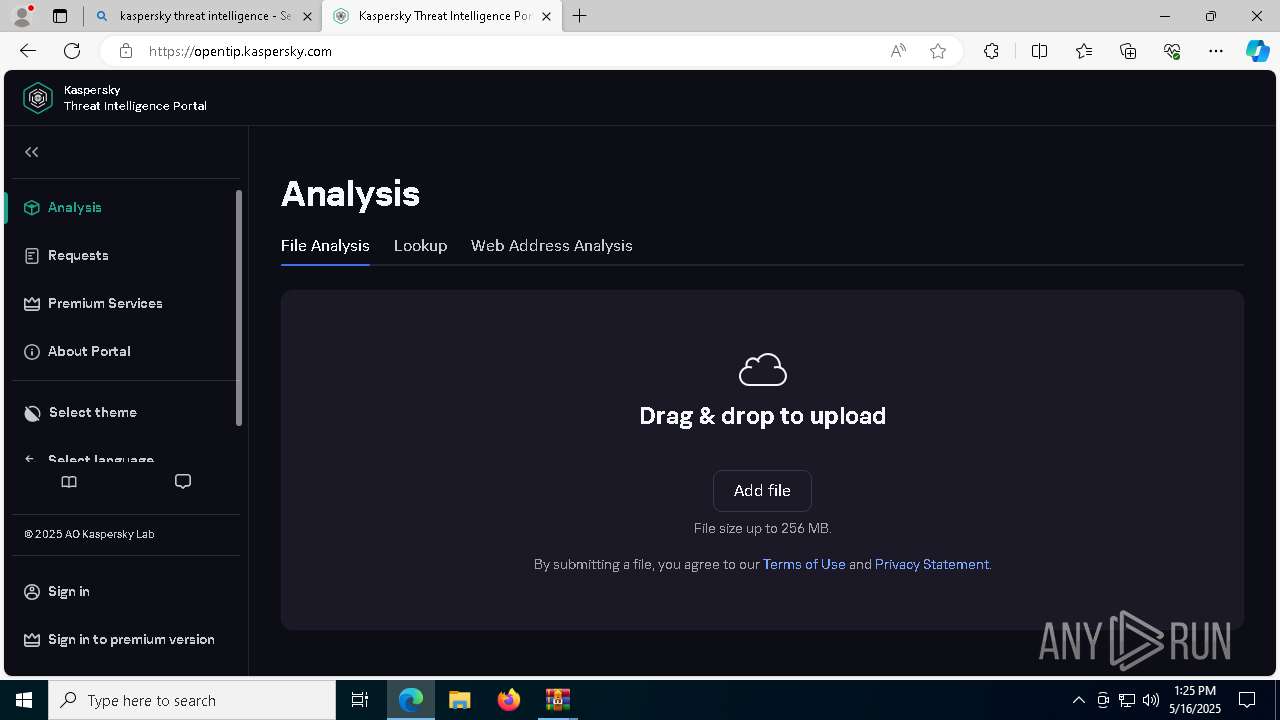Image resolution: width=1280 pixels, height=720 pixels.
Task: Open Premium Services in sidebar
Action: pyautogui.click(x=93, y=303)
